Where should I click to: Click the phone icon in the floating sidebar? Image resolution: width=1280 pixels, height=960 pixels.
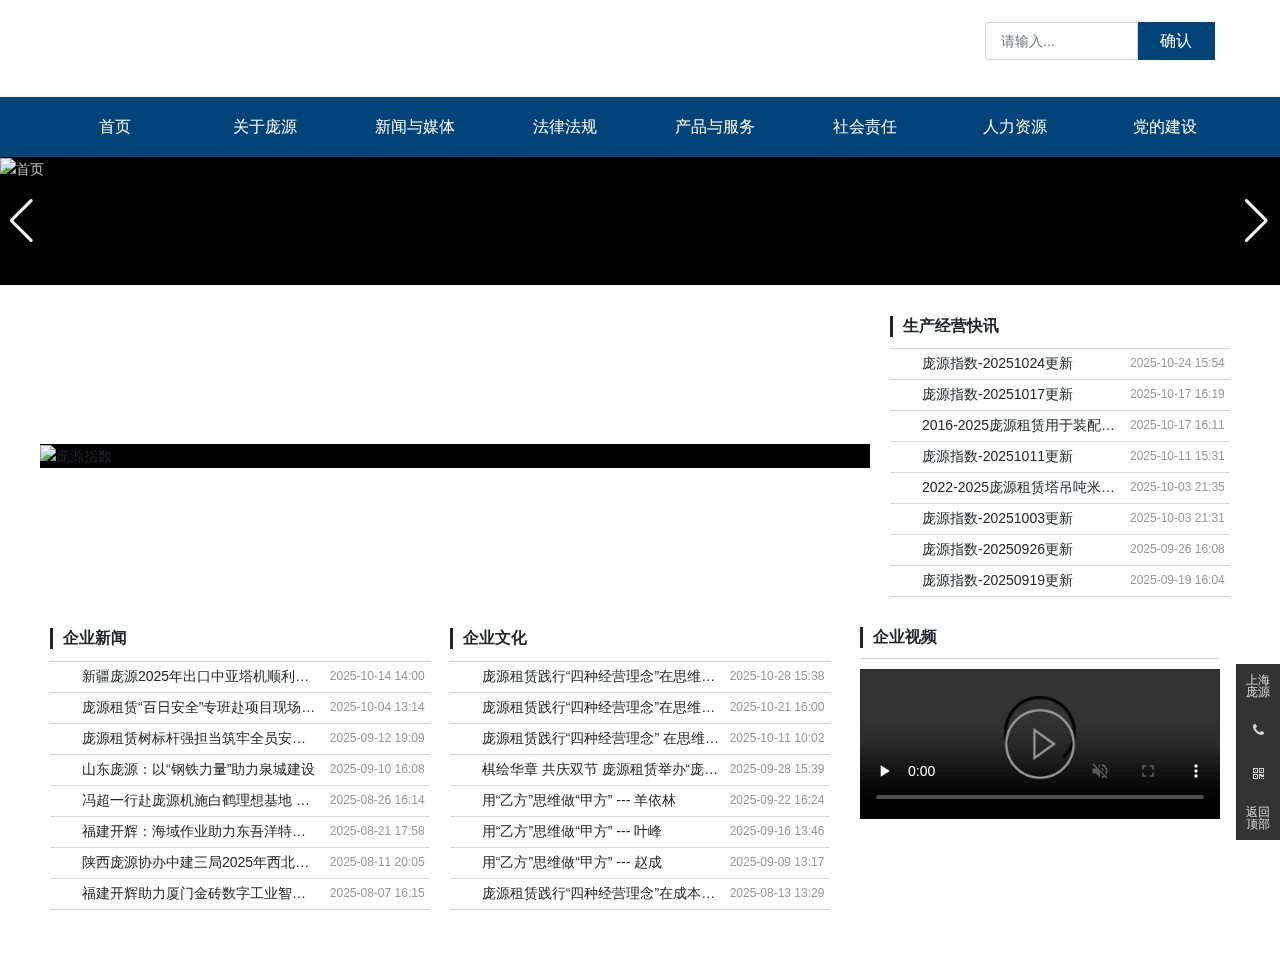(1258, 730)
